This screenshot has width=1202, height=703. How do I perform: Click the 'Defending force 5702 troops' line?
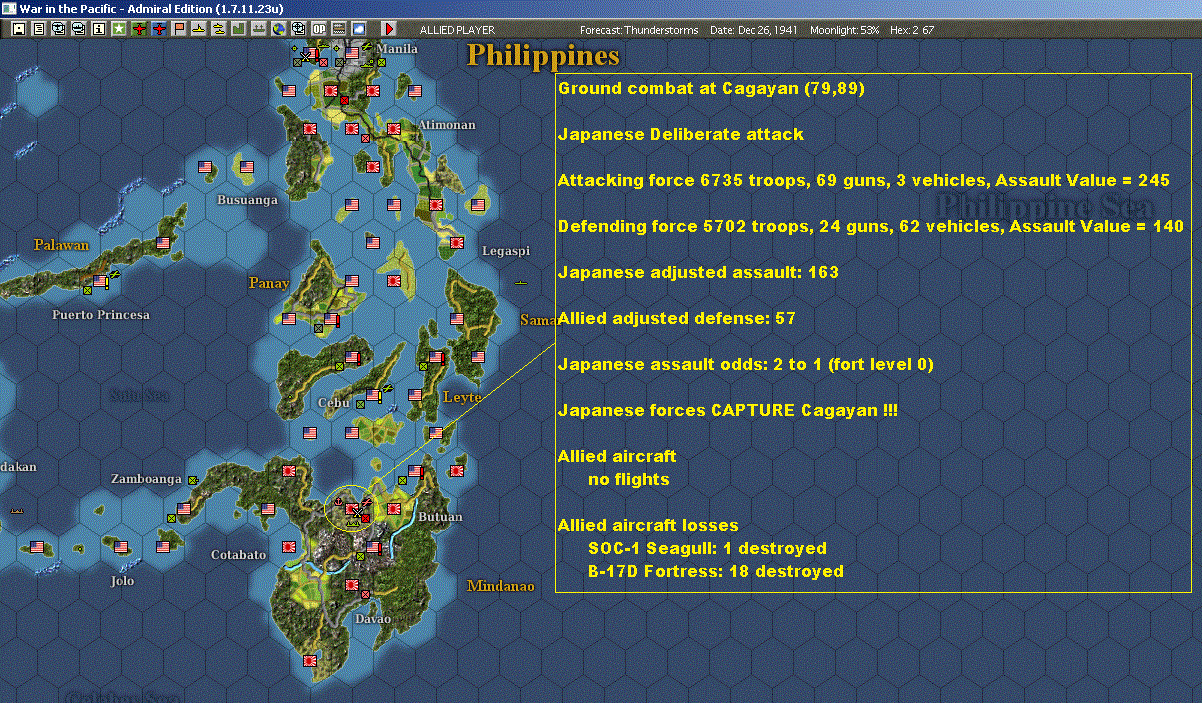coord(871,226)
